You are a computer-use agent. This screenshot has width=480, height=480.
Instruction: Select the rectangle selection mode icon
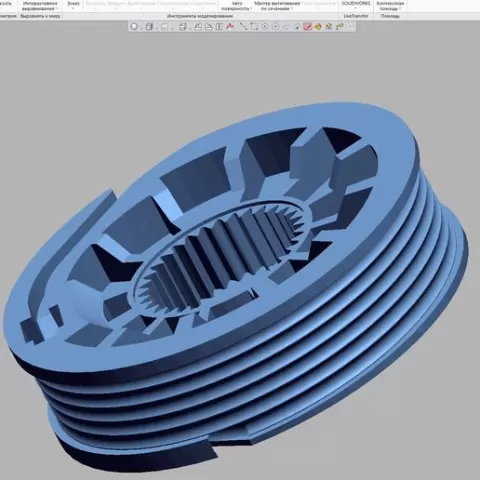254,27
